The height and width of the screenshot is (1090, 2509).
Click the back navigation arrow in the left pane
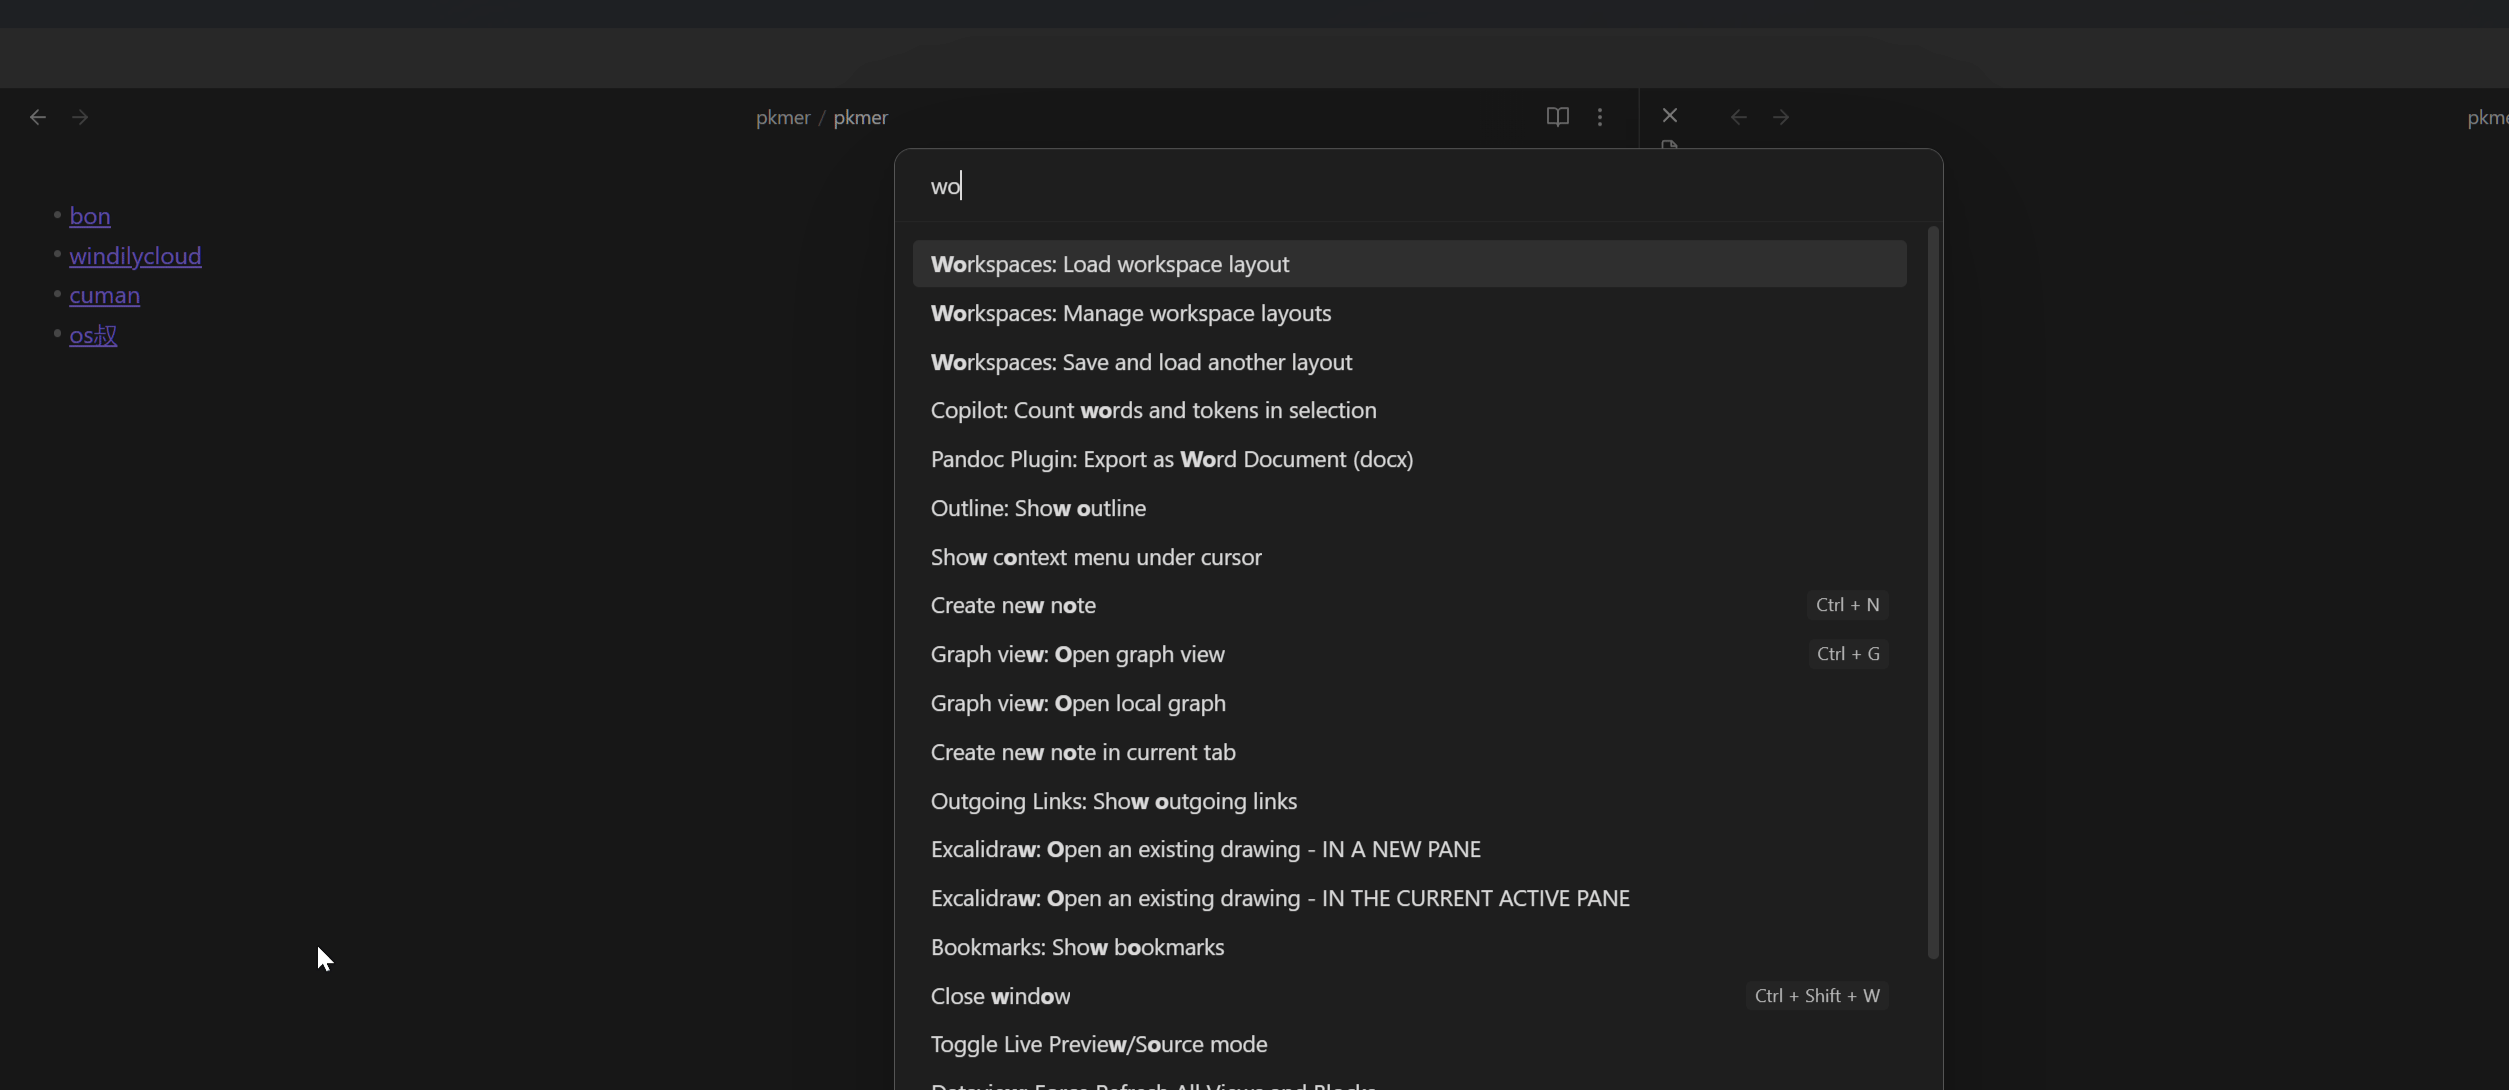pyautogui.click(x=38, y=117)
